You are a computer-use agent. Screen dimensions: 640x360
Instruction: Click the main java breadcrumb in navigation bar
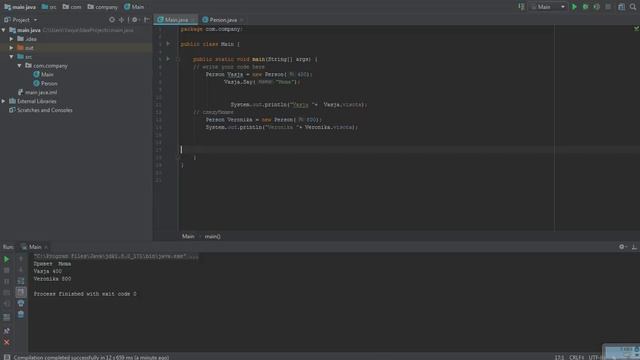point(20,7)
